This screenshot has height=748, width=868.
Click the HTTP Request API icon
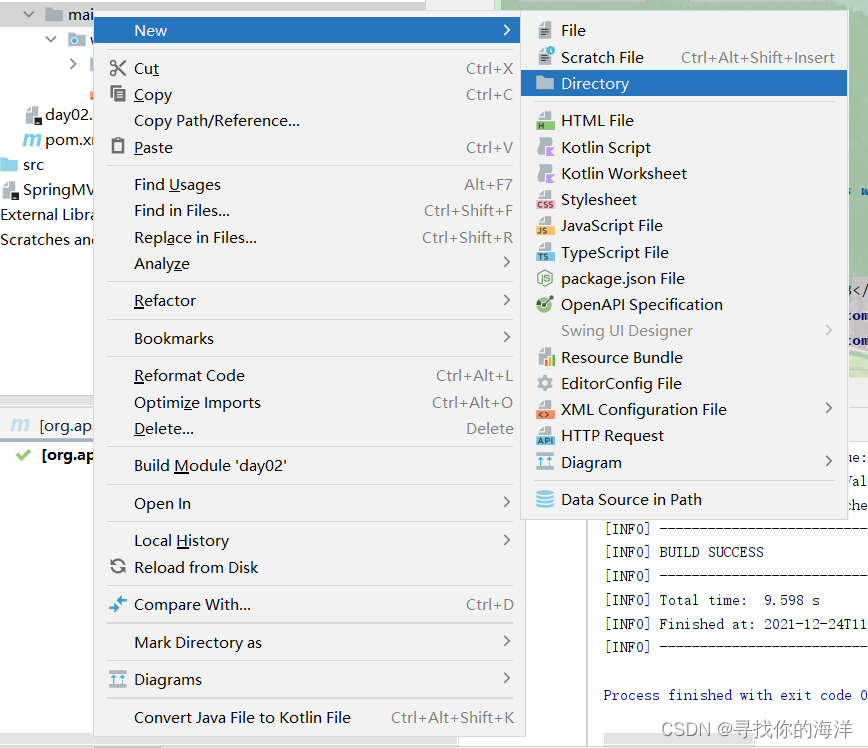(545, 436)
